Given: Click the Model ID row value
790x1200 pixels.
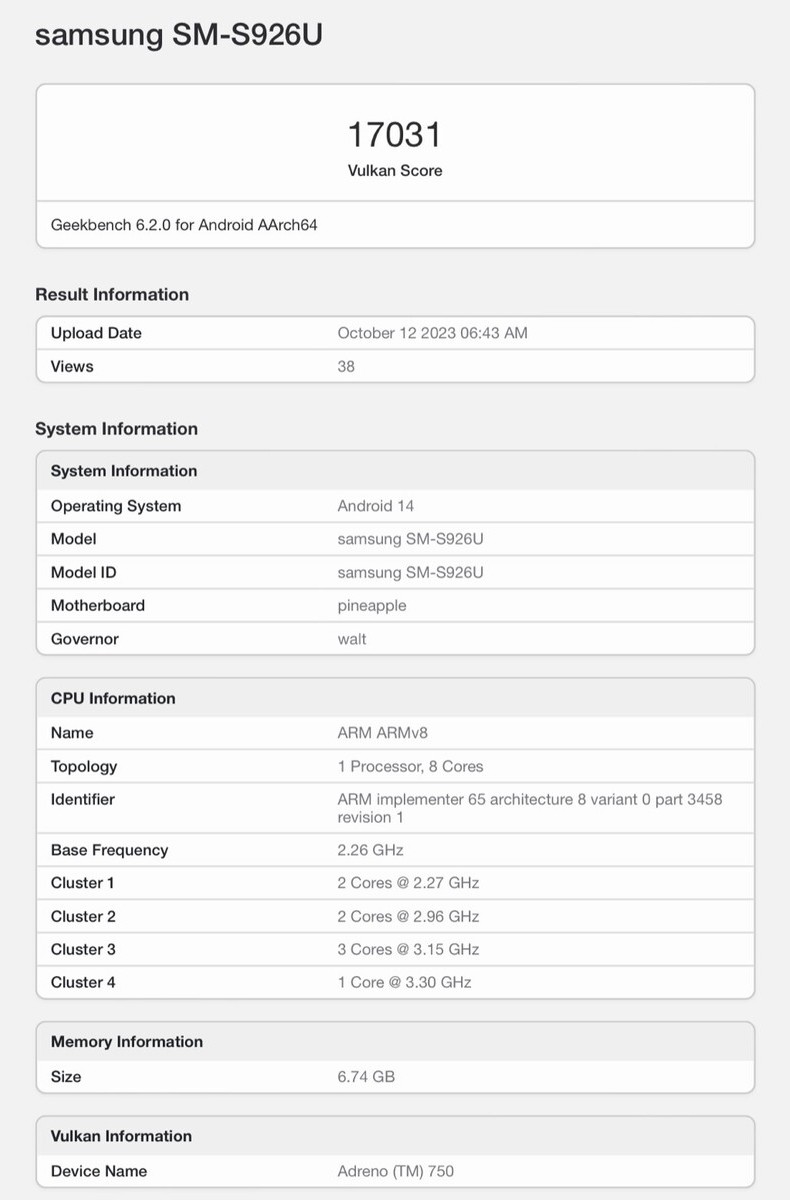Looking at the screenshot, I should pyautogui.click(x=410, y=572).
